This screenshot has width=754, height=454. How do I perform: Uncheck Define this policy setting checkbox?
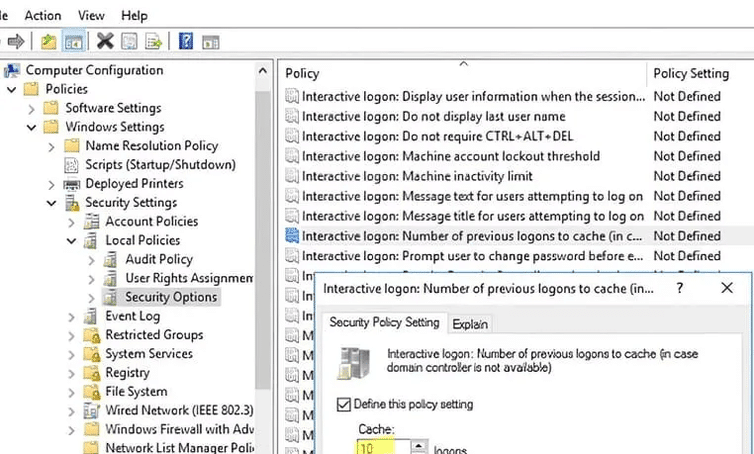pyautogui.click(x=346, y=404)
